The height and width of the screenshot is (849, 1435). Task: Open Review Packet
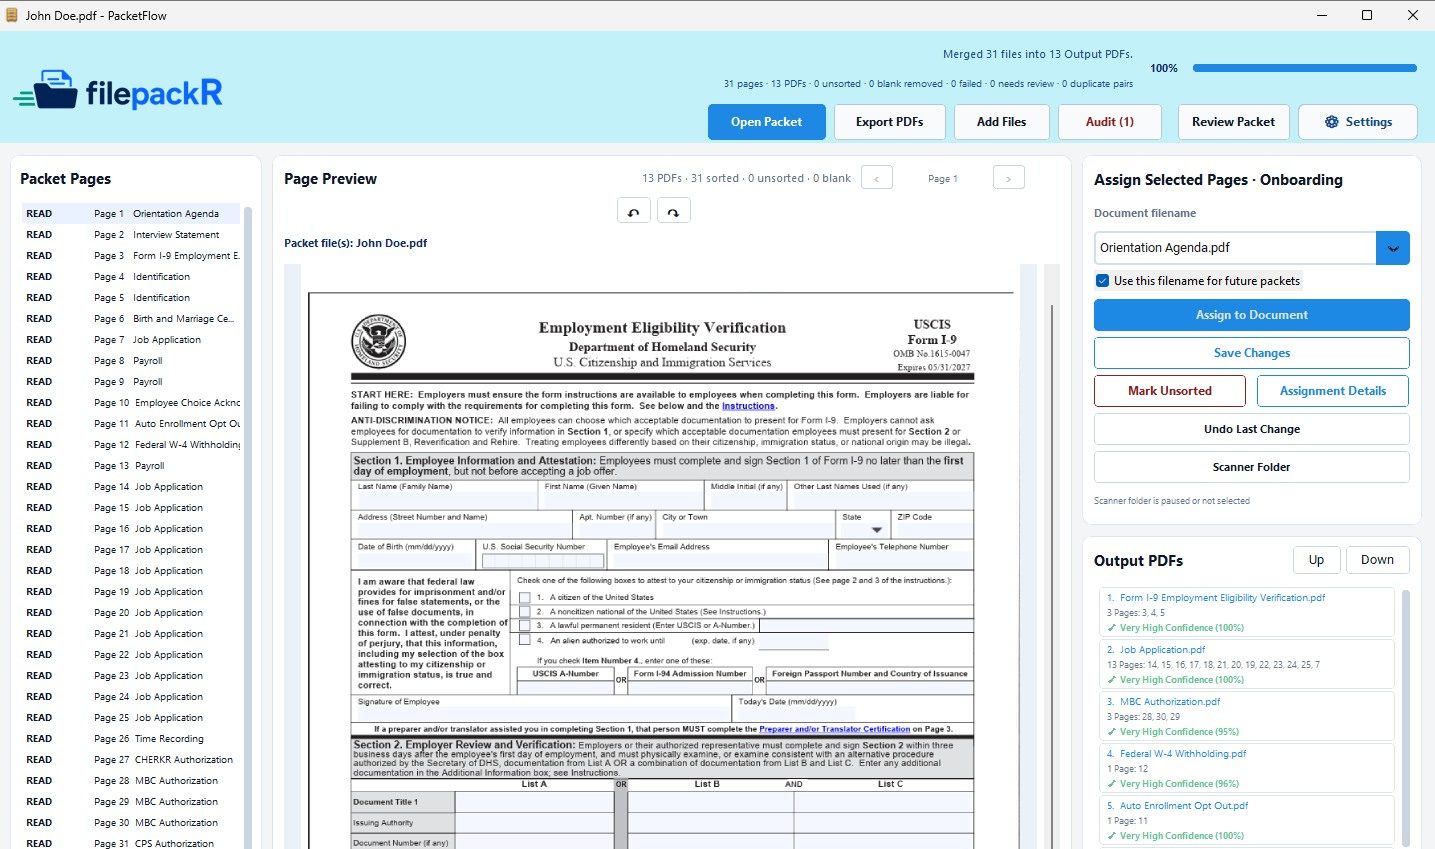tap(1233, 122)
